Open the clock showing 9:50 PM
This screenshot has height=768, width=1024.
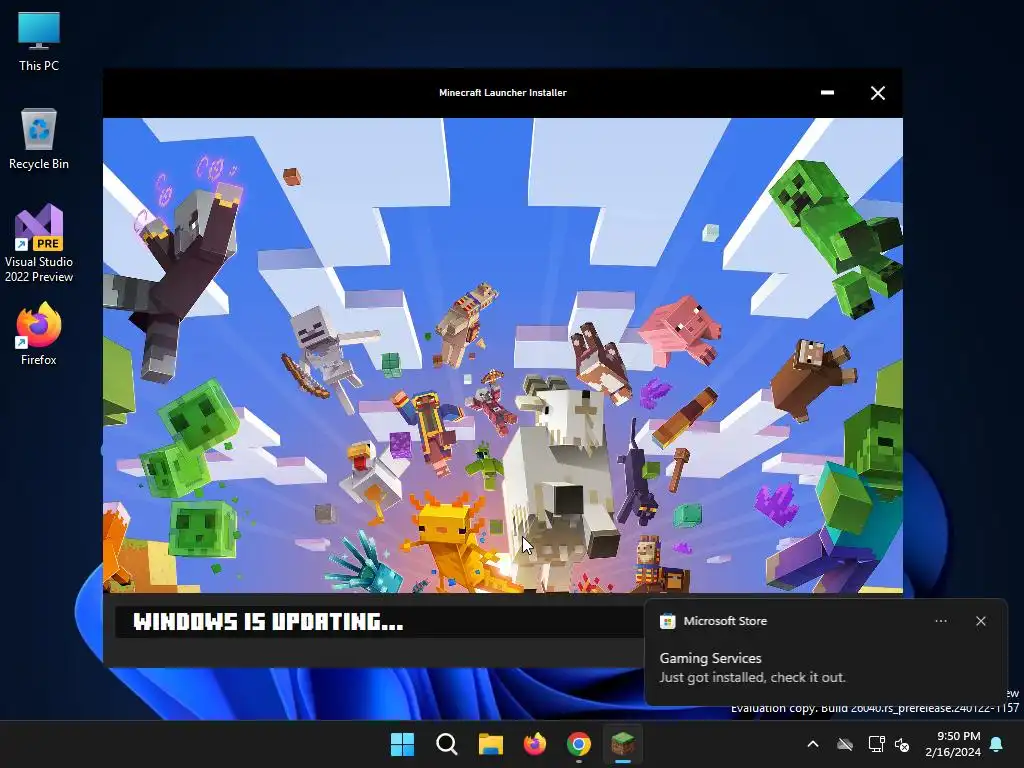[953, 744]
